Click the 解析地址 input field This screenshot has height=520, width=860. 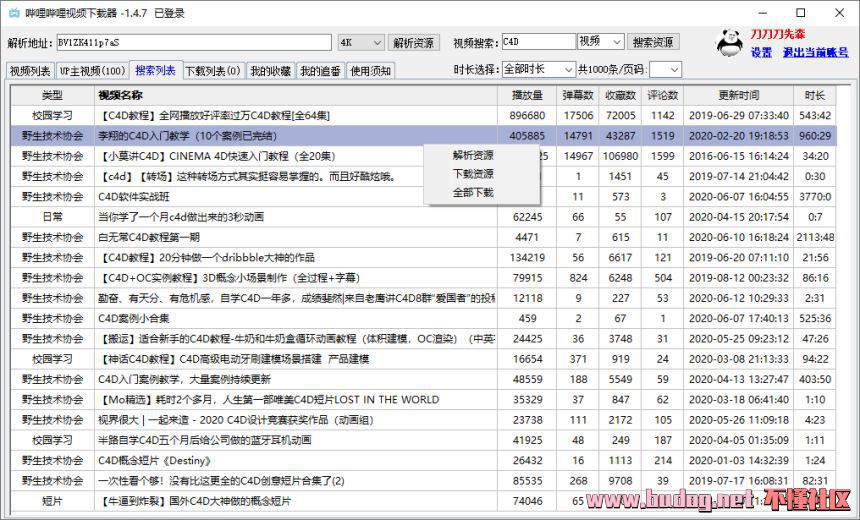pos(194,42)
